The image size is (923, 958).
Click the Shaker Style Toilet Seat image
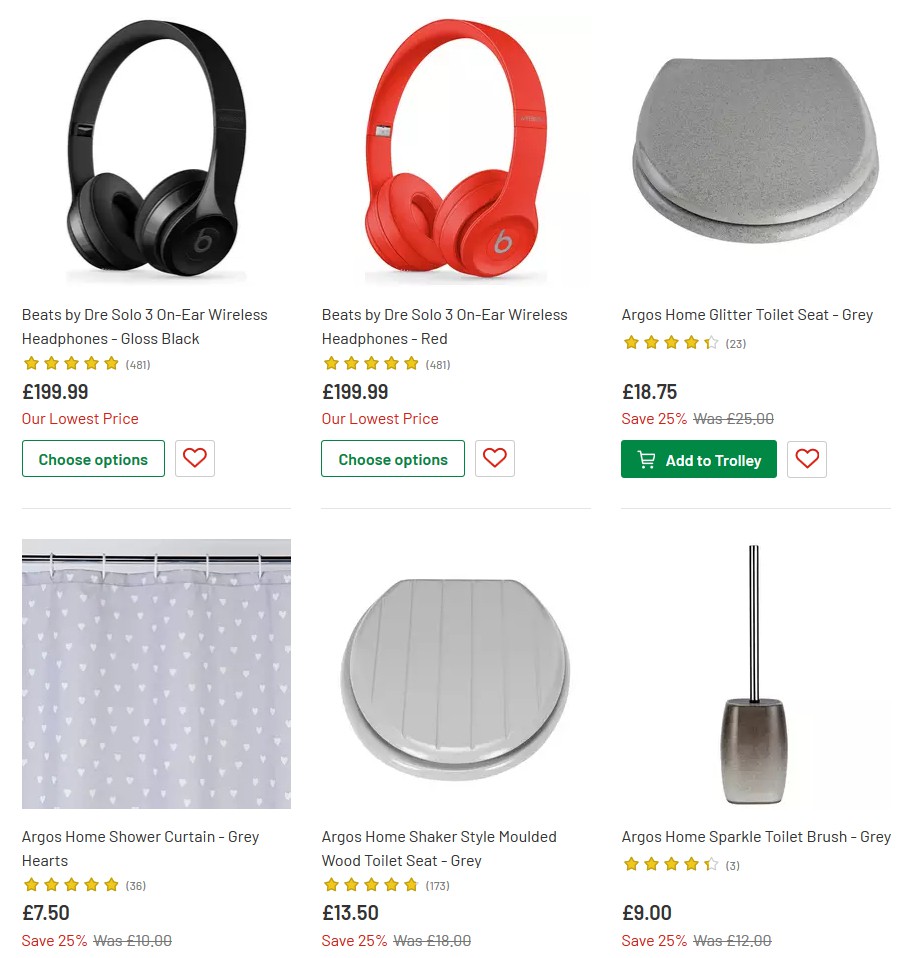pos(455,673)
